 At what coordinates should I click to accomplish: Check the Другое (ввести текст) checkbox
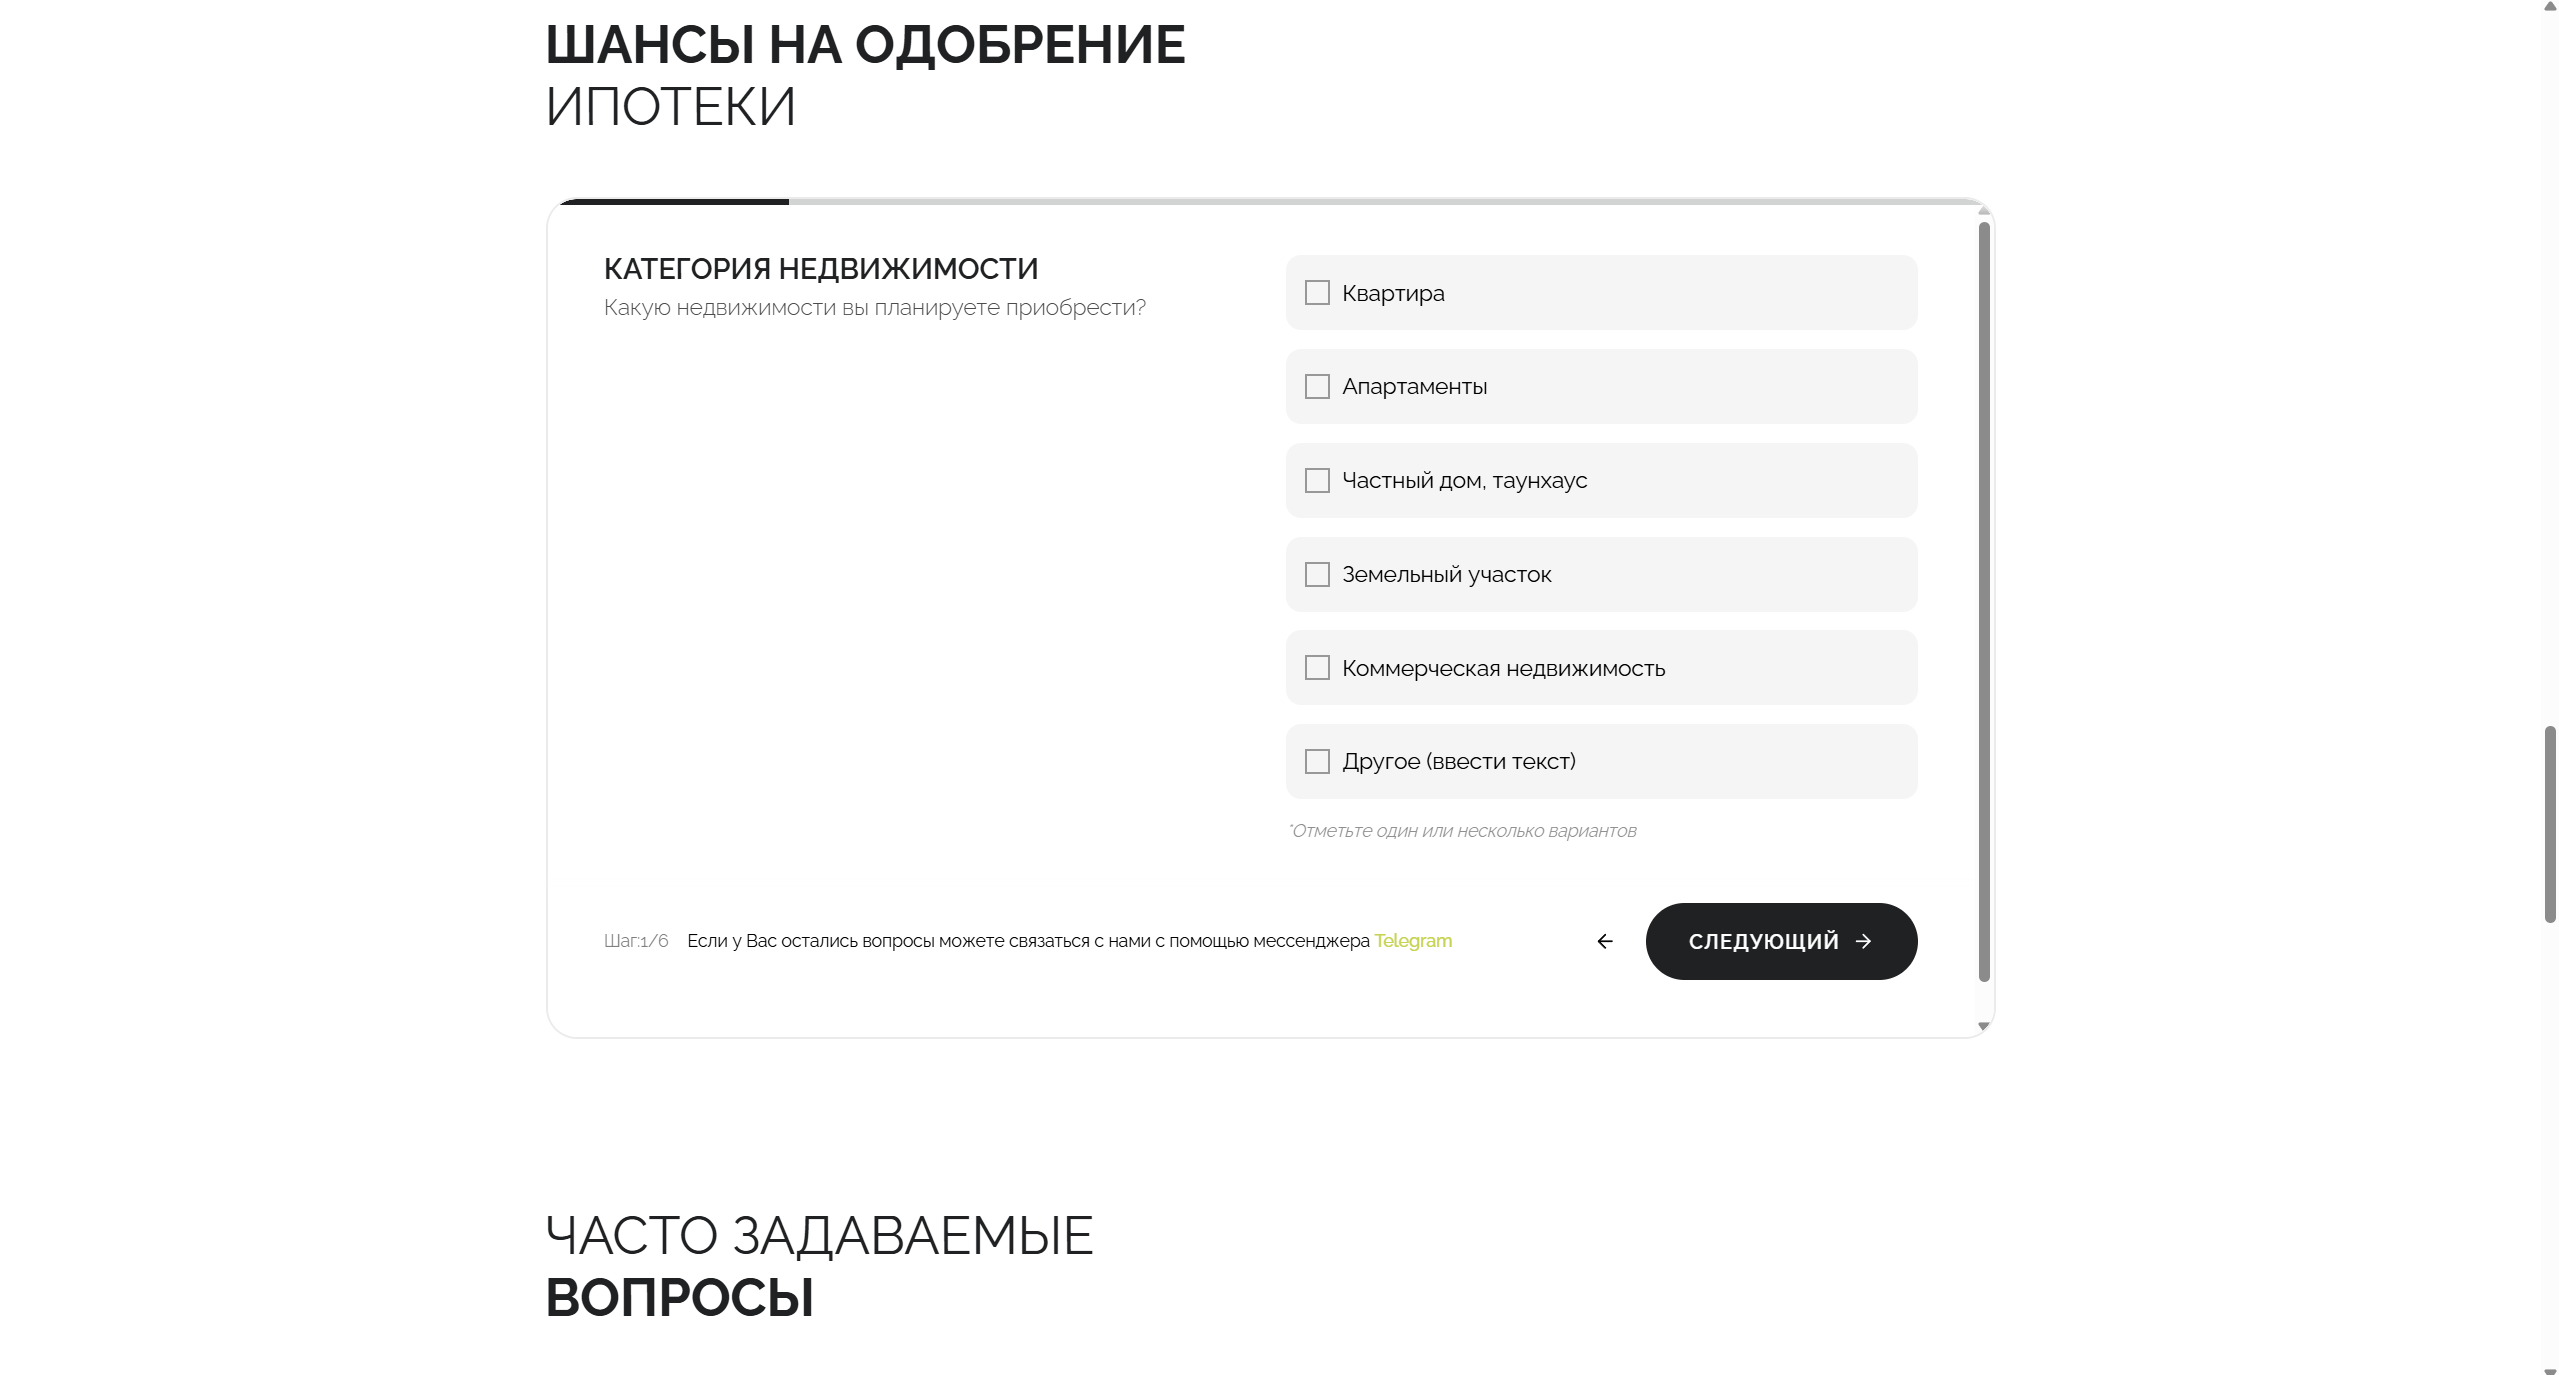tap(1317, 762)
